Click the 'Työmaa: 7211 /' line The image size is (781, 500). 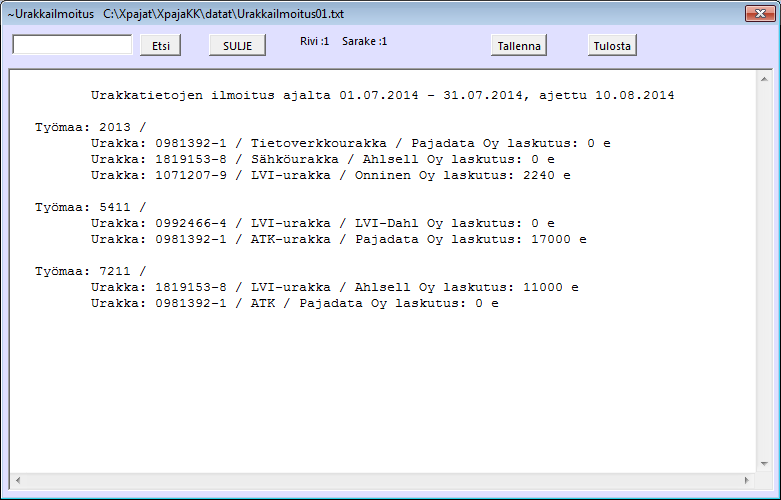click(91, 271)
